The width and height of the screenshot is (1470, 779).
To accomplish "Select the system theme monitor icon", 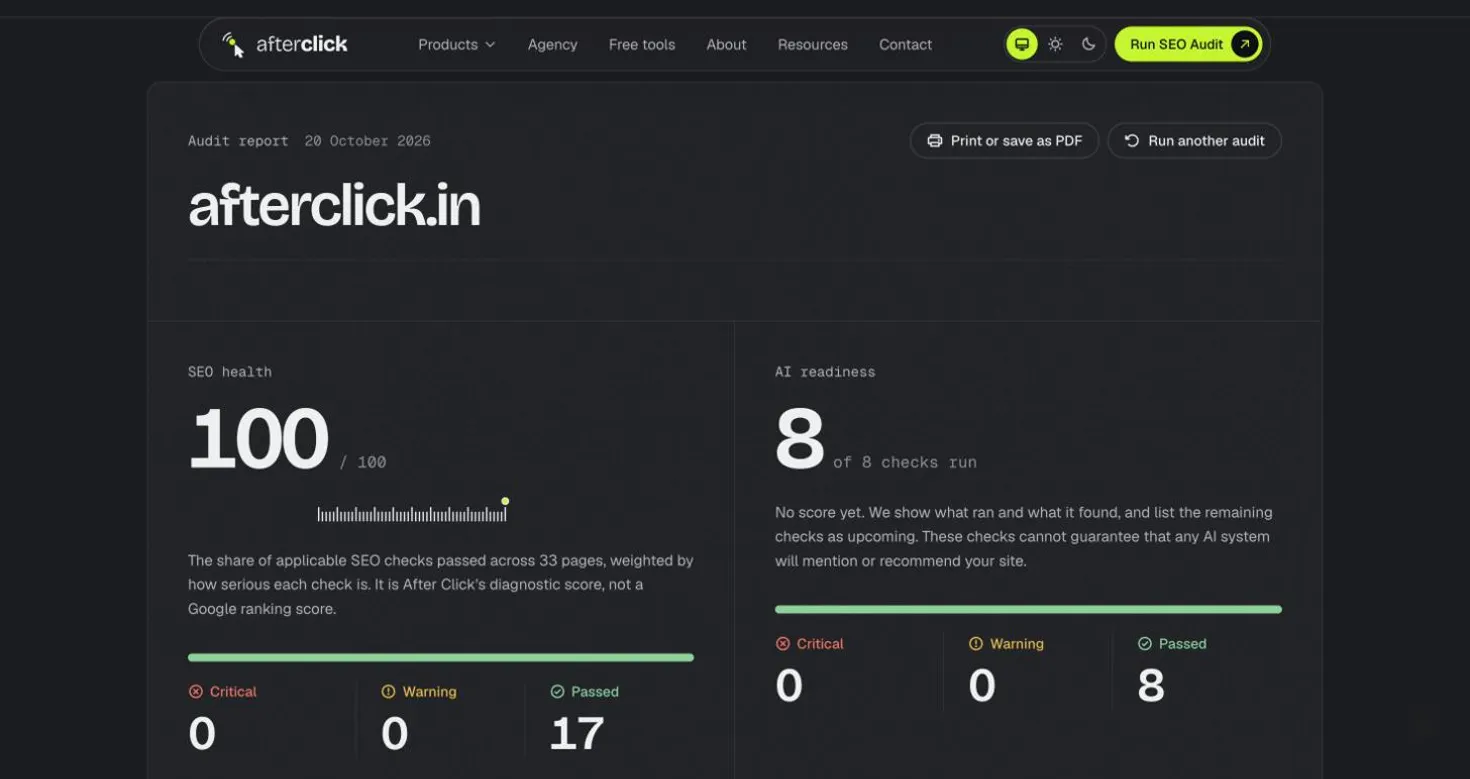I will [x=1021, y=44].
